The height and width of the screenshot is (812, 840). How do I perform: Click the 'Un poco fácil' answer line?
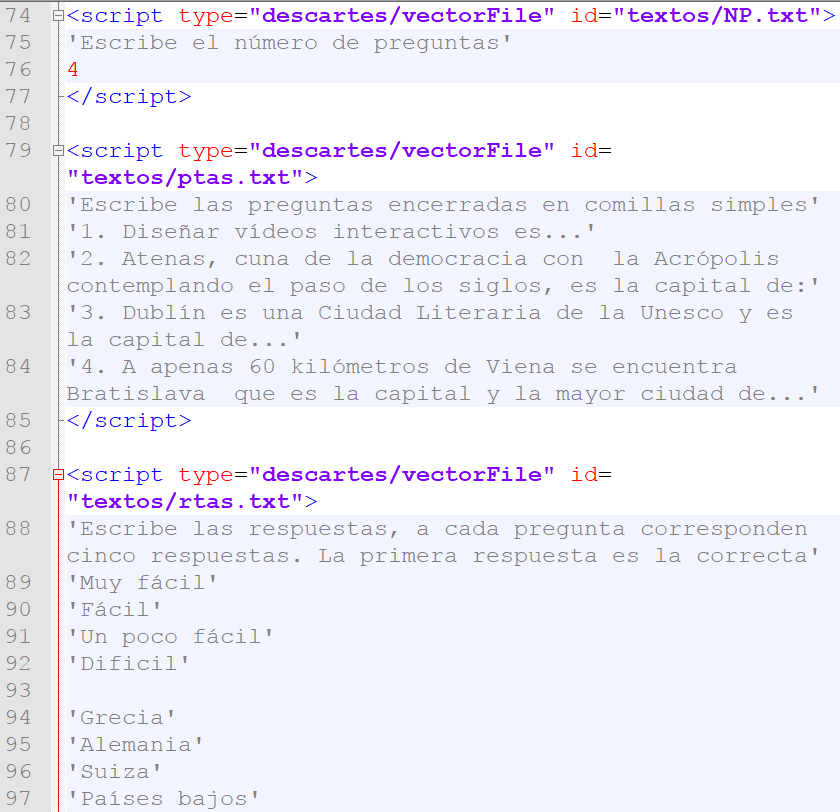tap(170, 637)
